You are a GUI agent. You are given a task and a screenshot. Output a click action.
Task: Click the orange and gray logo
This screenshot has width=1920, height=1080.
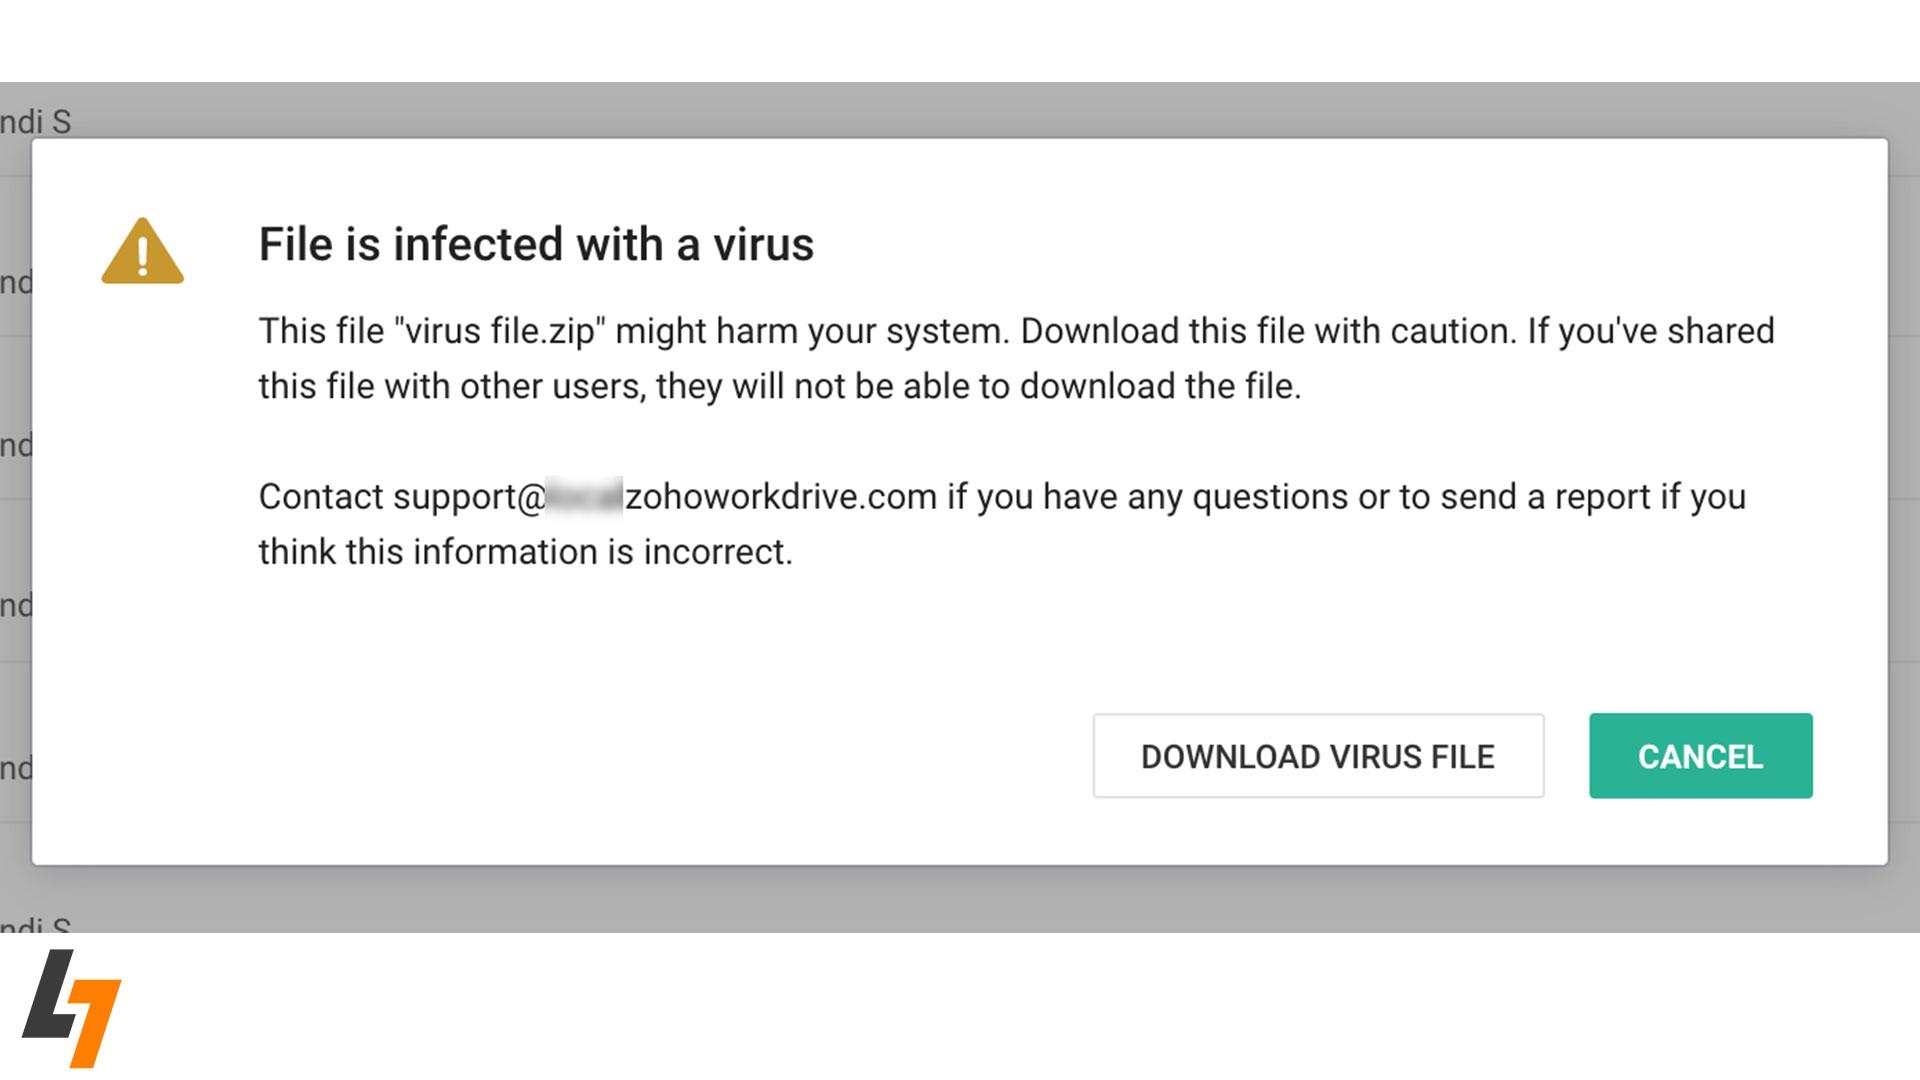pyautogui.click(x=71, y=1007)
